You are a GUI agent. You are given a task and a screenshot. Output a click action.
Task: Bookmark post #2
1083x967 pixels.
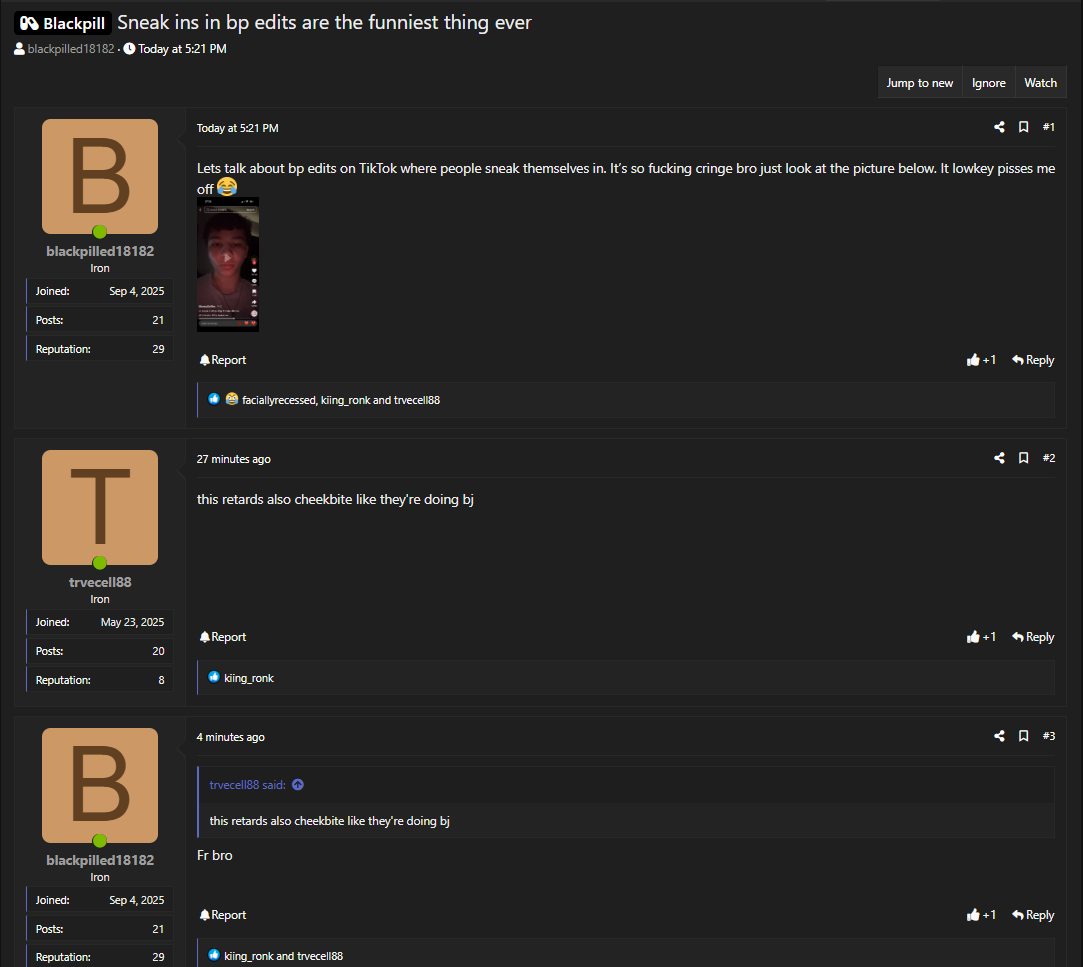coord(1023,458)
